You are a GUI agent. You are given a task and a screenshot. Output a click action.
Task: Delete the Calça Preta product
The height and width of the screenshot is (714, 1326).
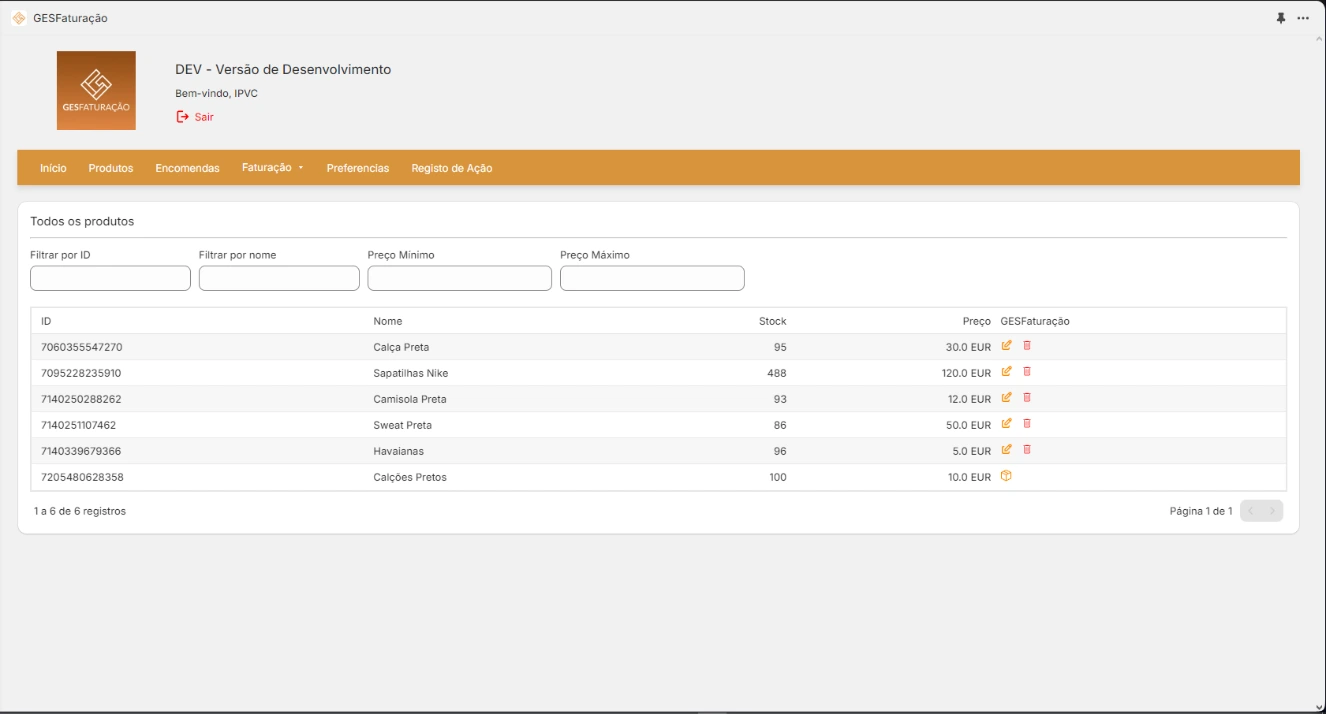click(x=1027, y=345)
